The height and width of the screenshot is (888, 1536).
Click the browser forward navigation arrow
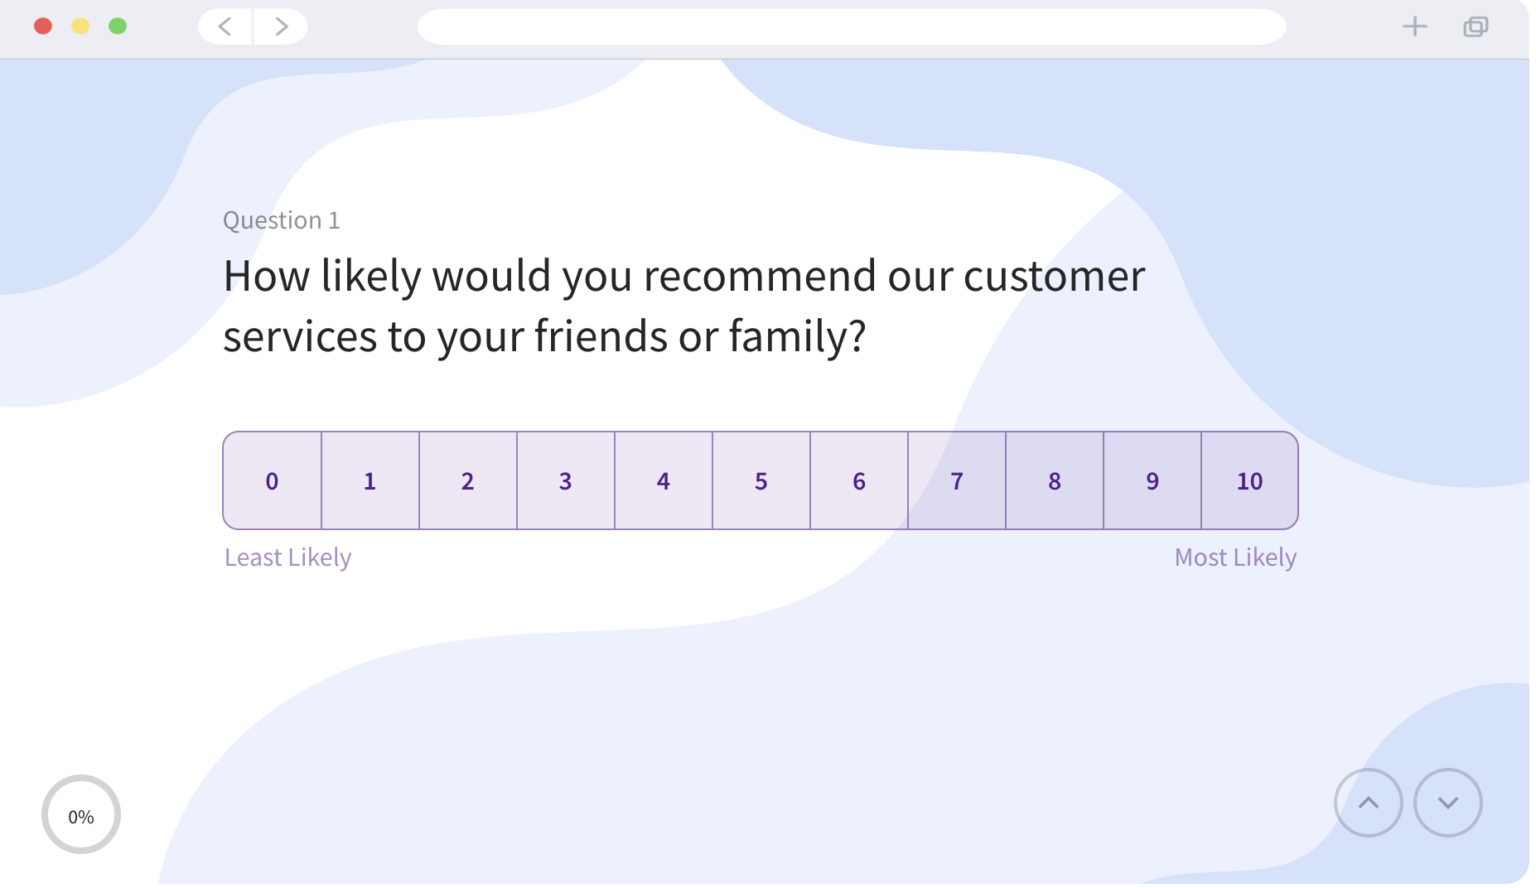tap(281, 26)
